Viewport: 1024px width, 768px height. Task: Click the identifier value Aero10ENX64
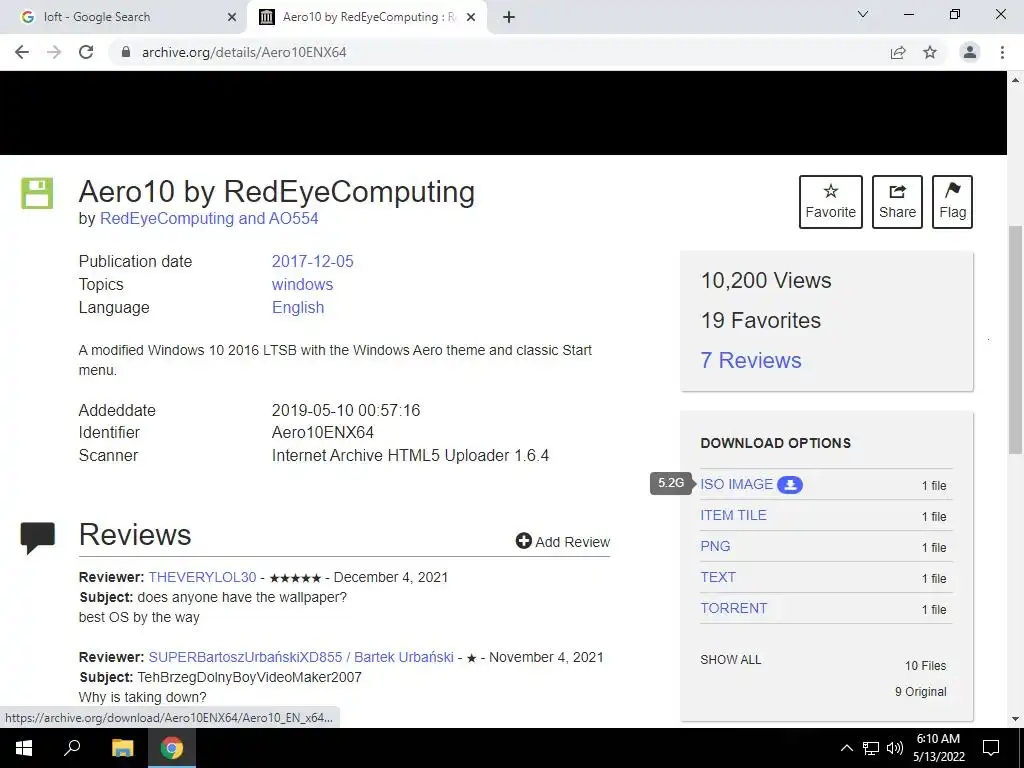point(323,432)
